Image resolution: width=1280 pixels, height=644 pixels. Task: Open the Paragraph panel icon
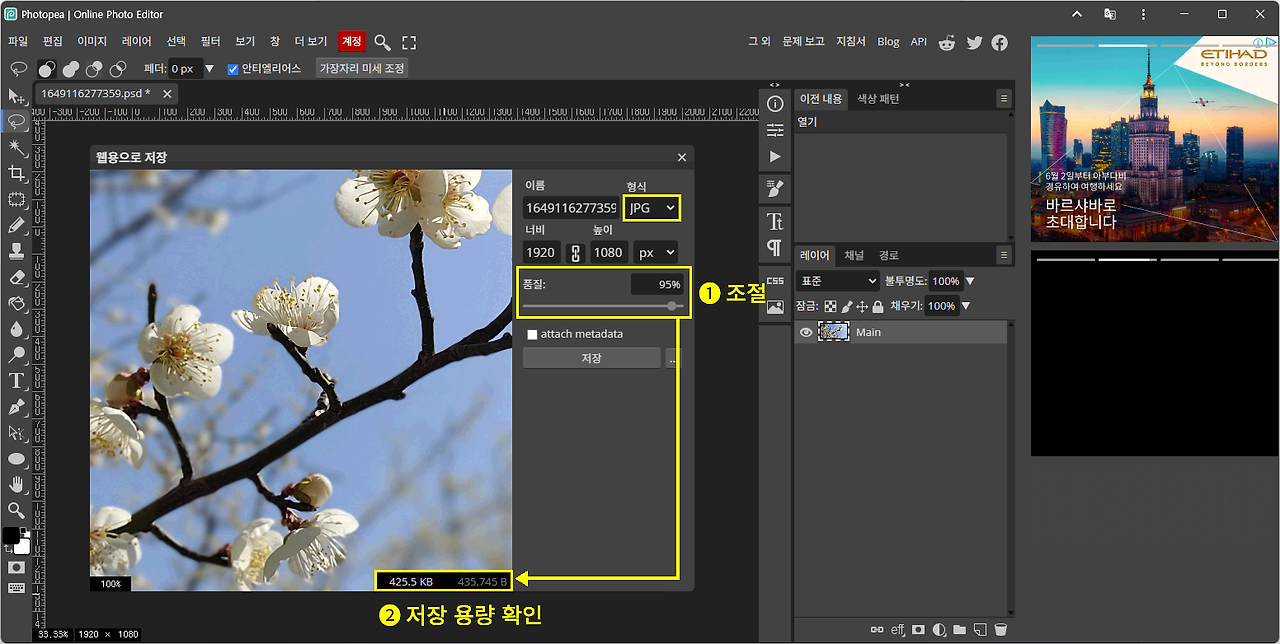click(775, 247)
